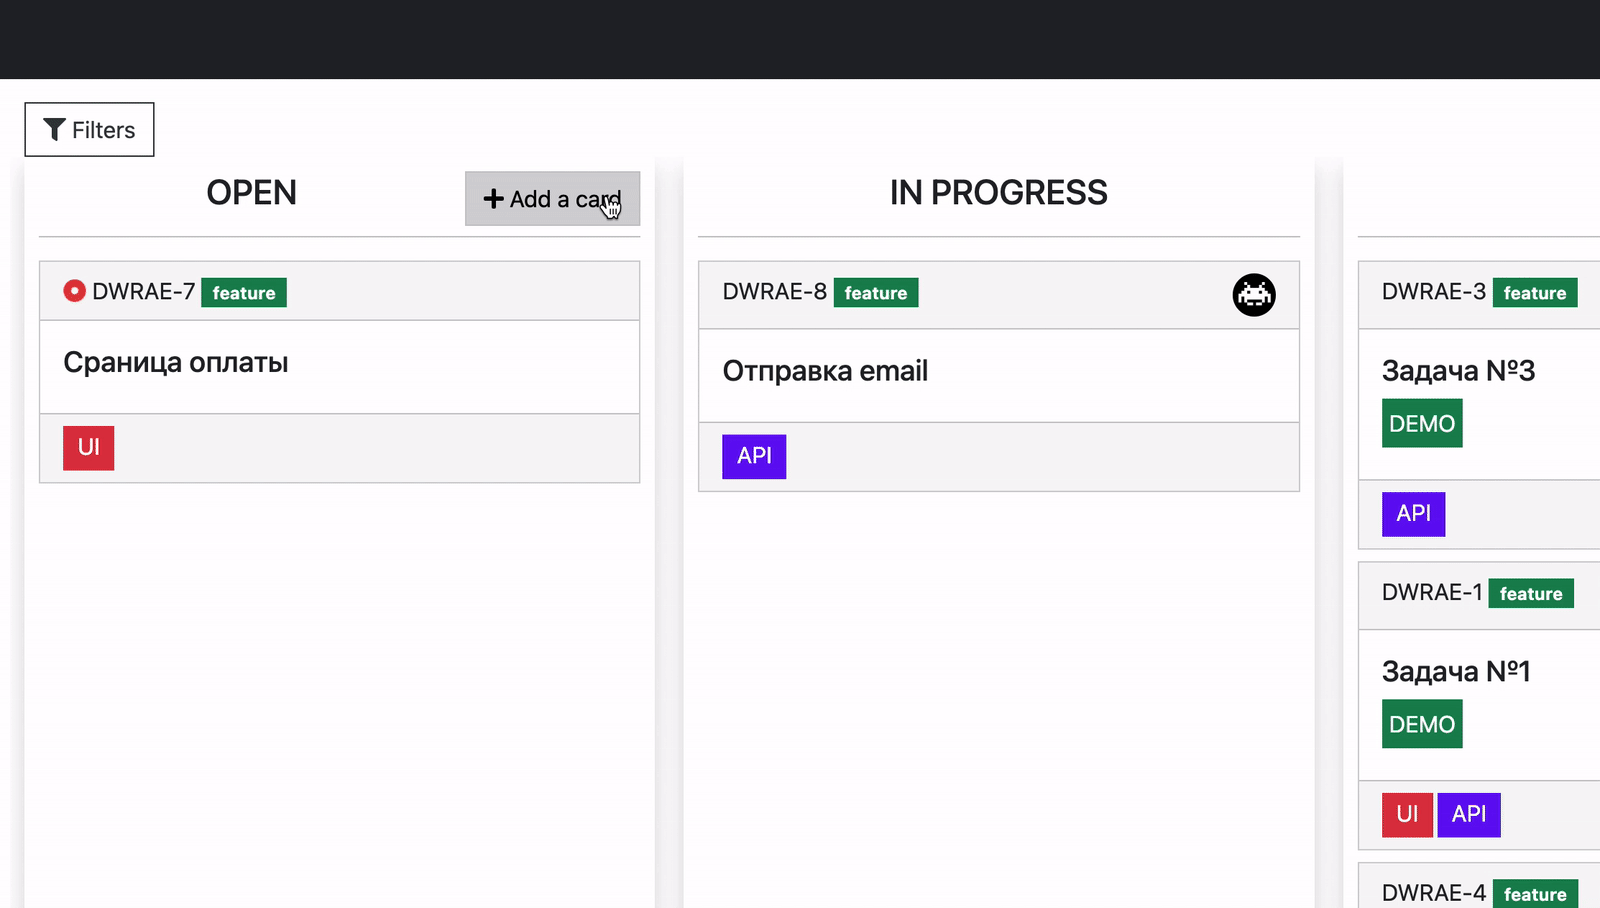Open the Задача №1 card title
This screenshot has height=908, width=1600.
[x=1455, y=671]
